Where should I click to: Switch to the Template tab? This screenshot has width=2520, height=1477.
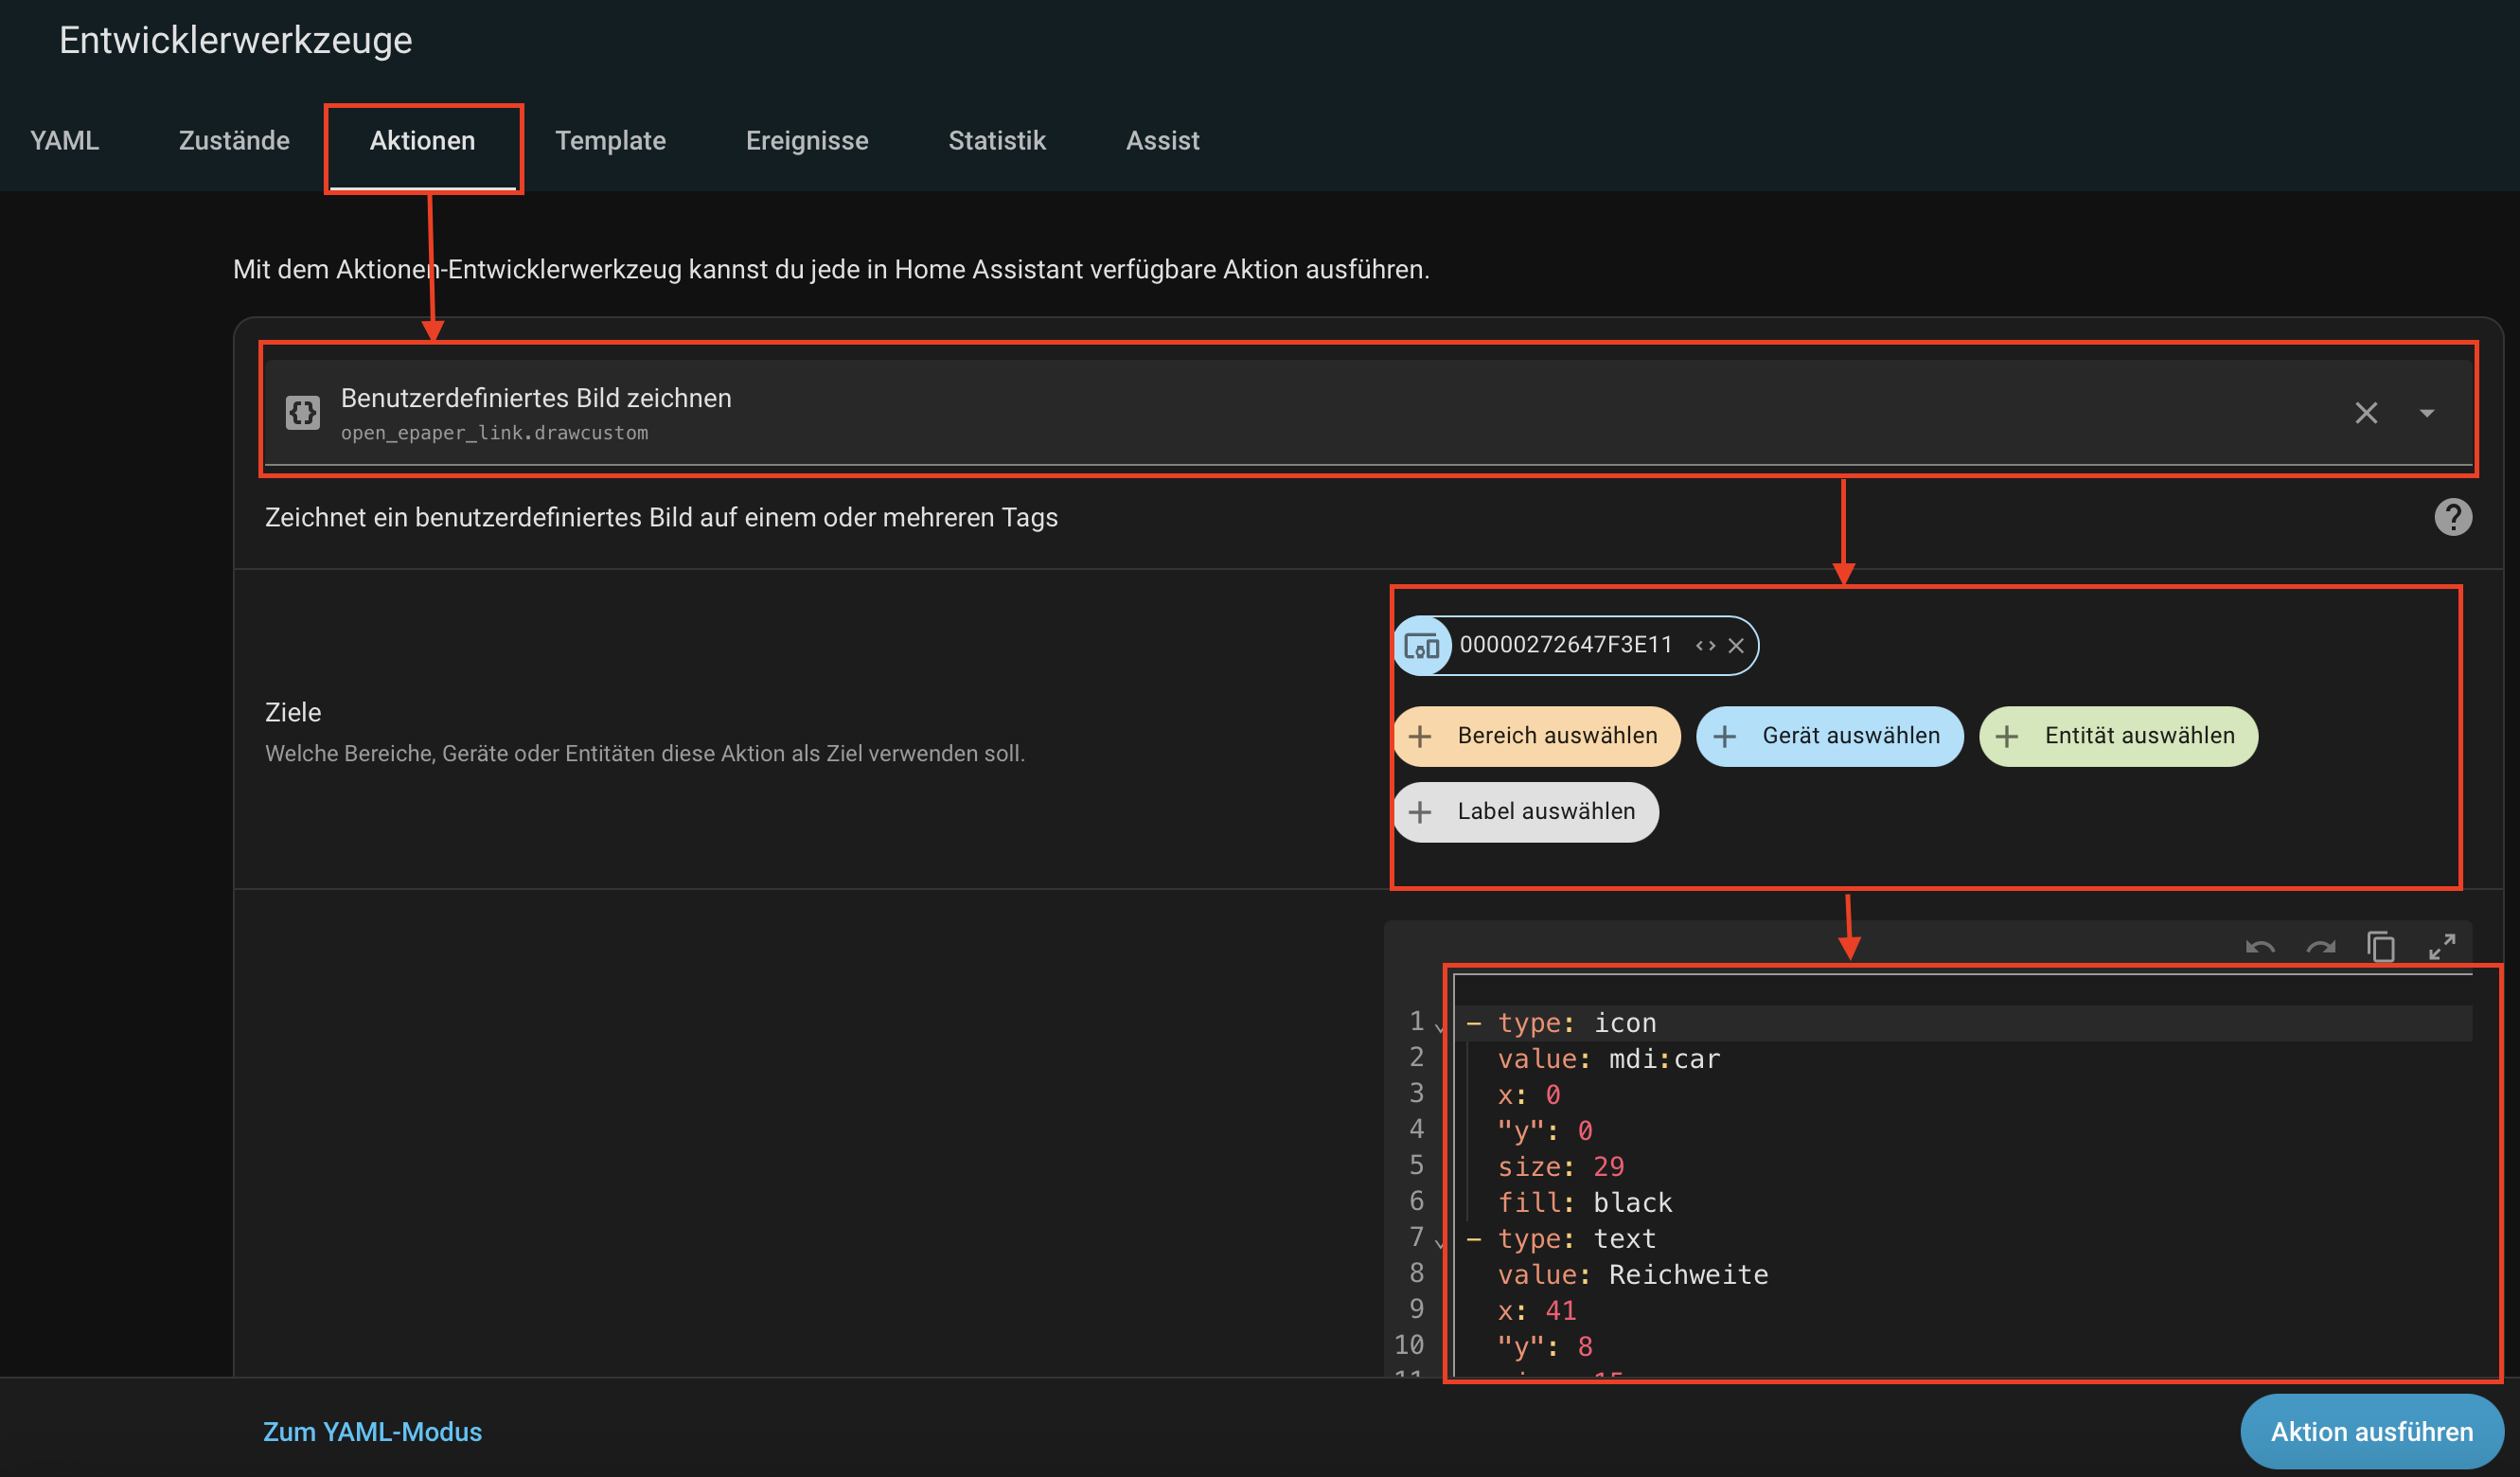(x=610, y=141)
